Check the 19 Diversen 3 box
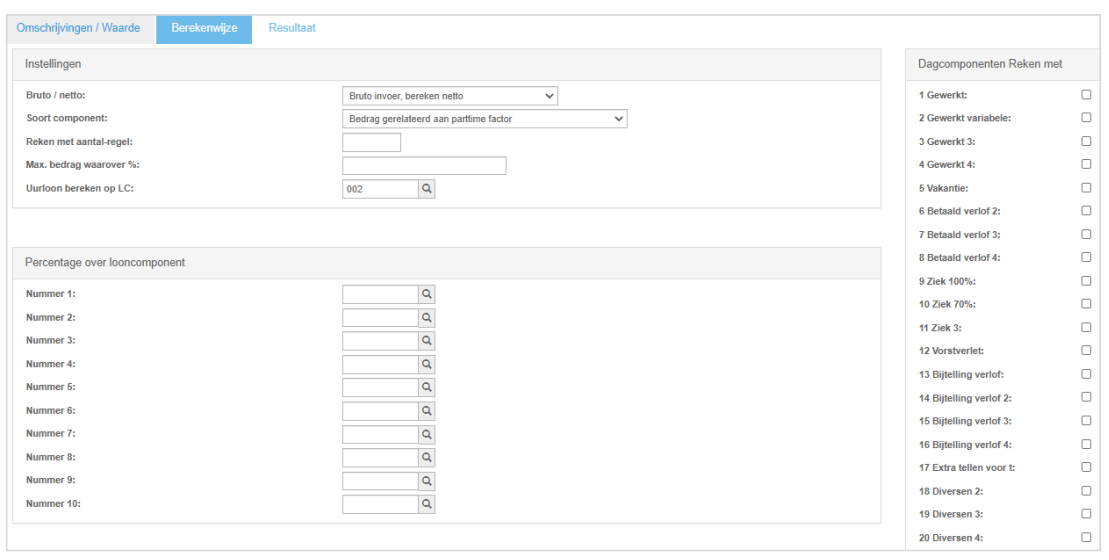The image size is (1109, 560). pyautogui.click(x=1086, y=514)
